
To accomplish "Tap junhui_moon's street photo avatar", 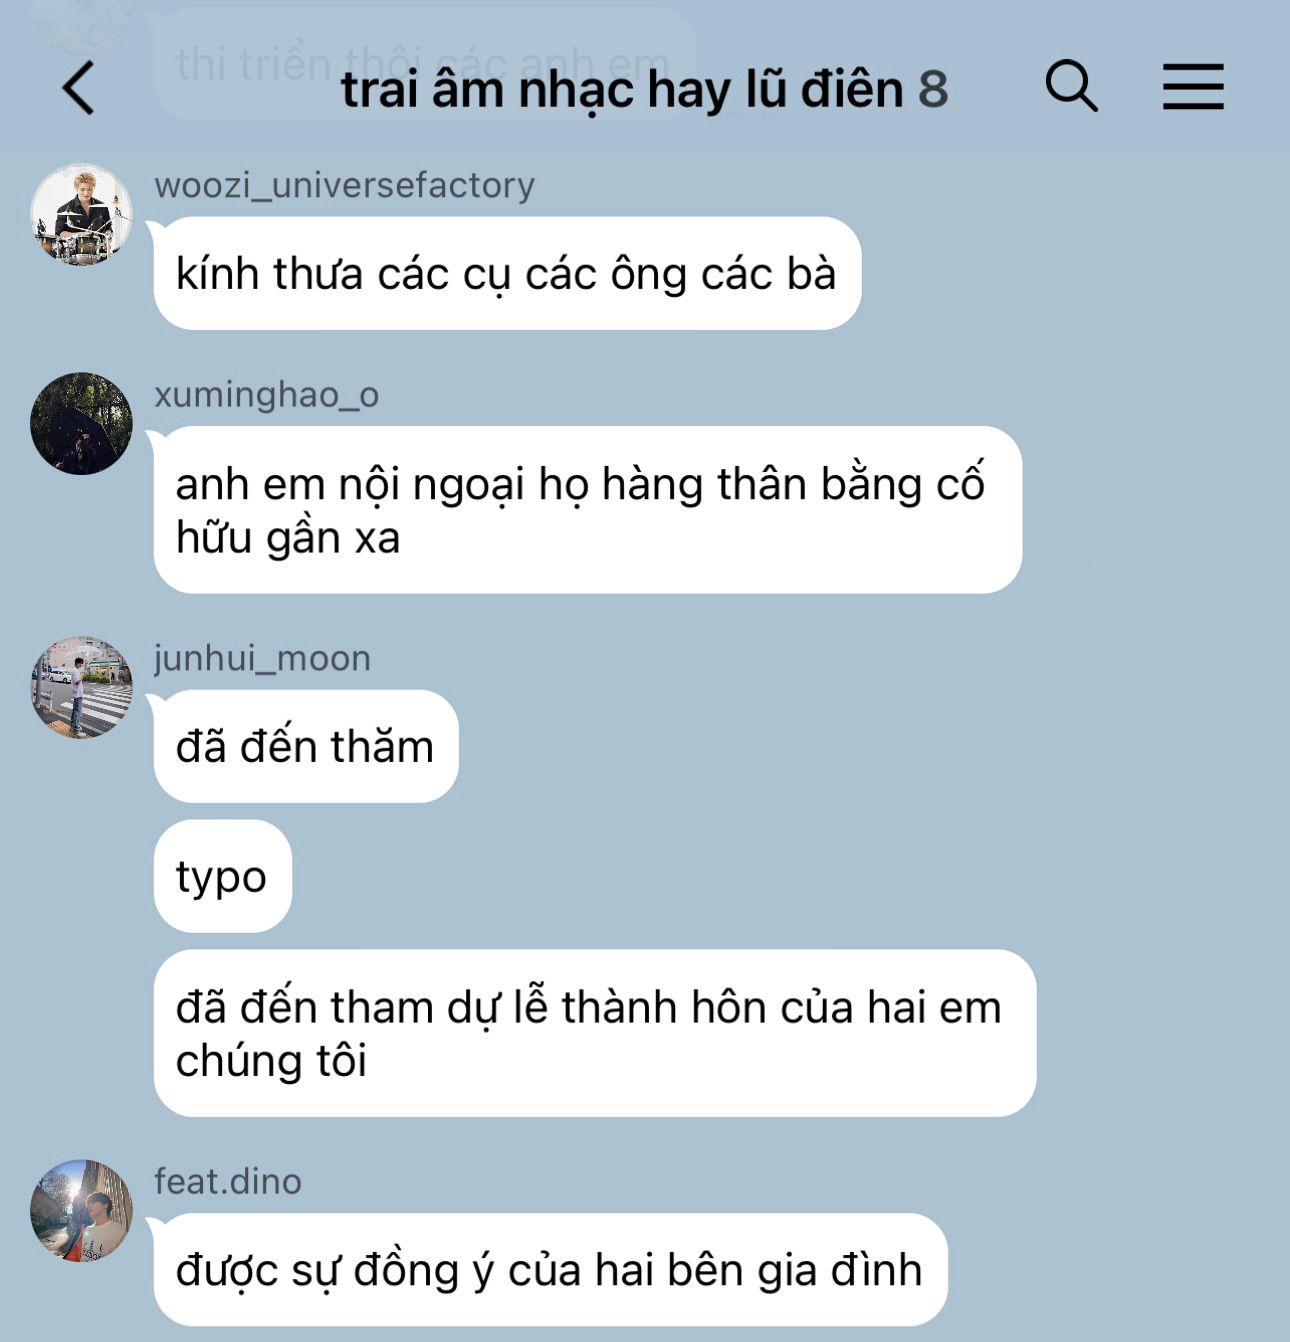I will pos(81,687).
